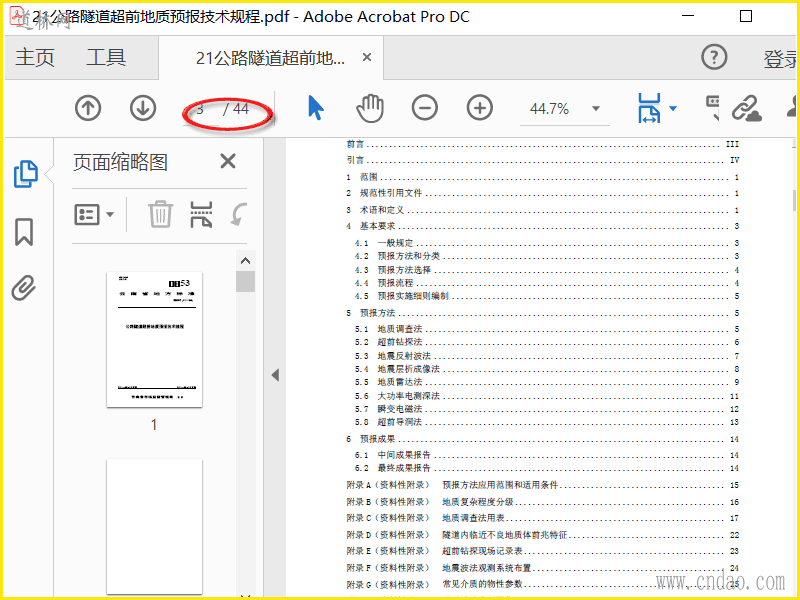Click the document vertical scrollbar handle
Viewport: 800px width, 600px height.
pos(794,200)
